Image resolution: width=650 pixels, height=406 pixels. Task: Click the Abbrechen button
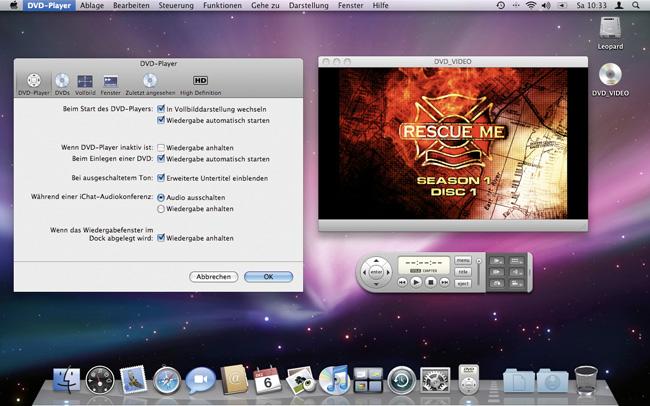click(x=213, y=277)
